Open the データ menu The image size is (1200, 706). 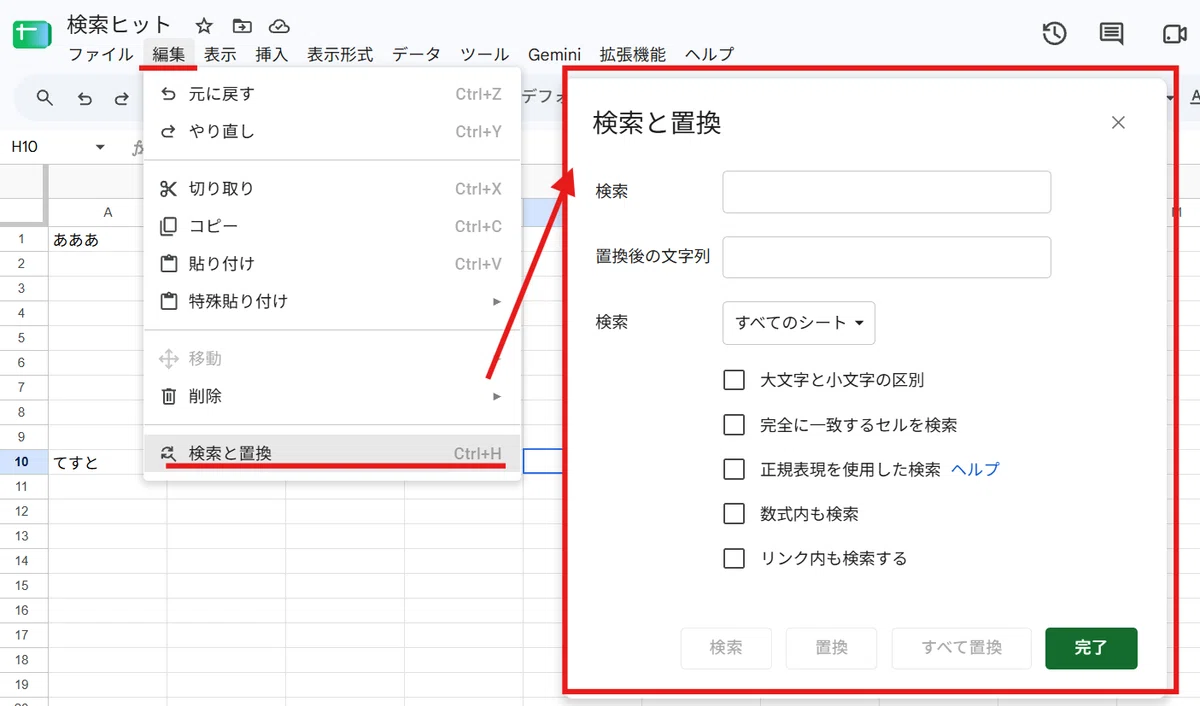click(x=416, y=55)
